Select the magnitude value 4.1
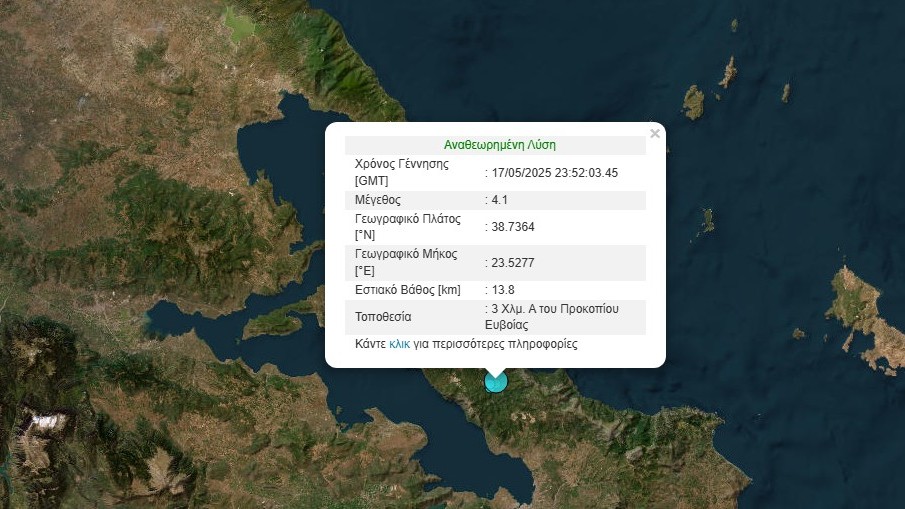The image size is (905, 509). point(499,200)
